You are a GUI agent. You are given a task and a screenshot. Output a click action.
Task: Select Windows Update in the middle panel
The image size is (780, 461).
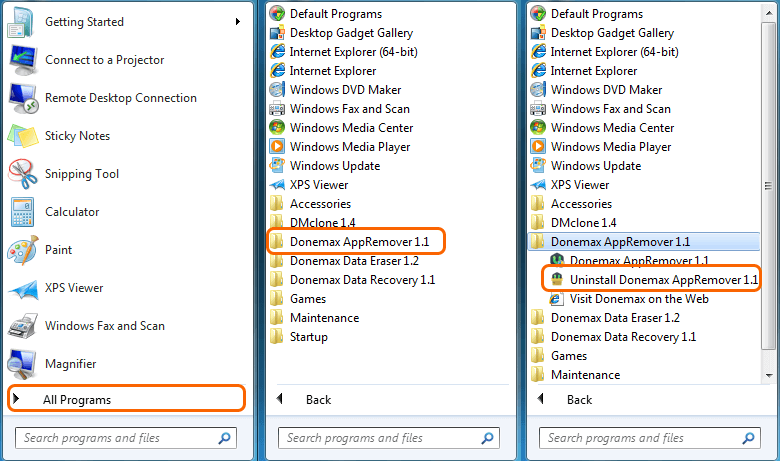(335, 166)
